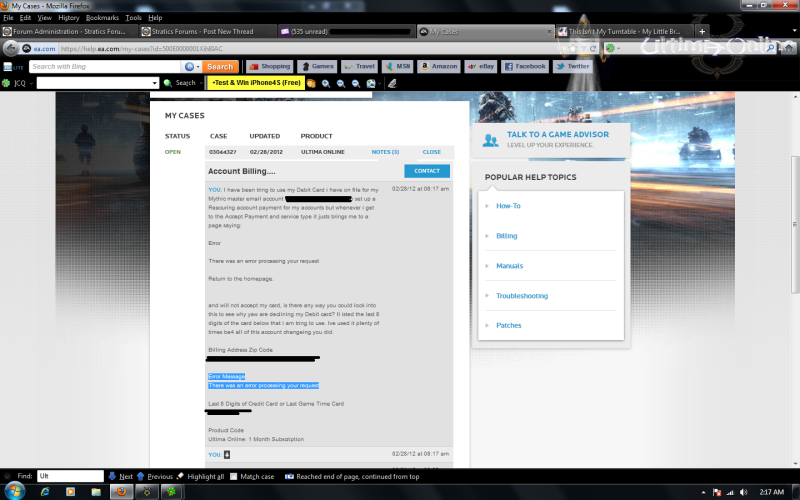Open Windows Media Player from taskbar
This screenshot has width=800, height=500.
[70, 492]
